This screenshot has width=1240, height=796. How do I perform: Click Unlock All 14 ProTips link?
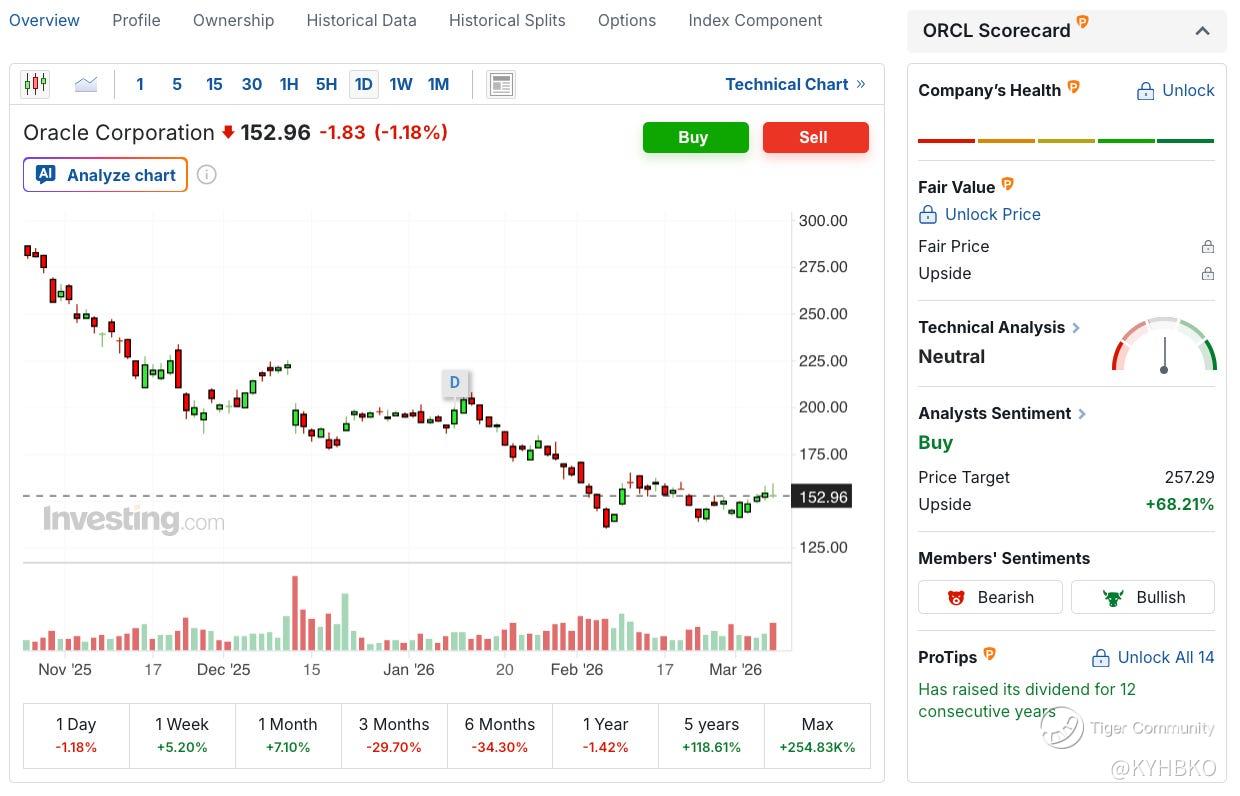[1152, 657]
